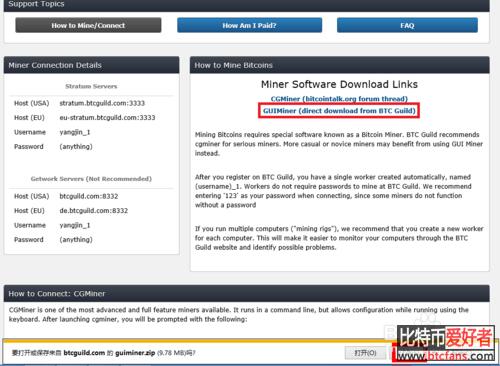500x366 pixels.
Task: Click the guiminer.zip filename in download prompt
Action: pyautogui.click(x=135, y=353)
